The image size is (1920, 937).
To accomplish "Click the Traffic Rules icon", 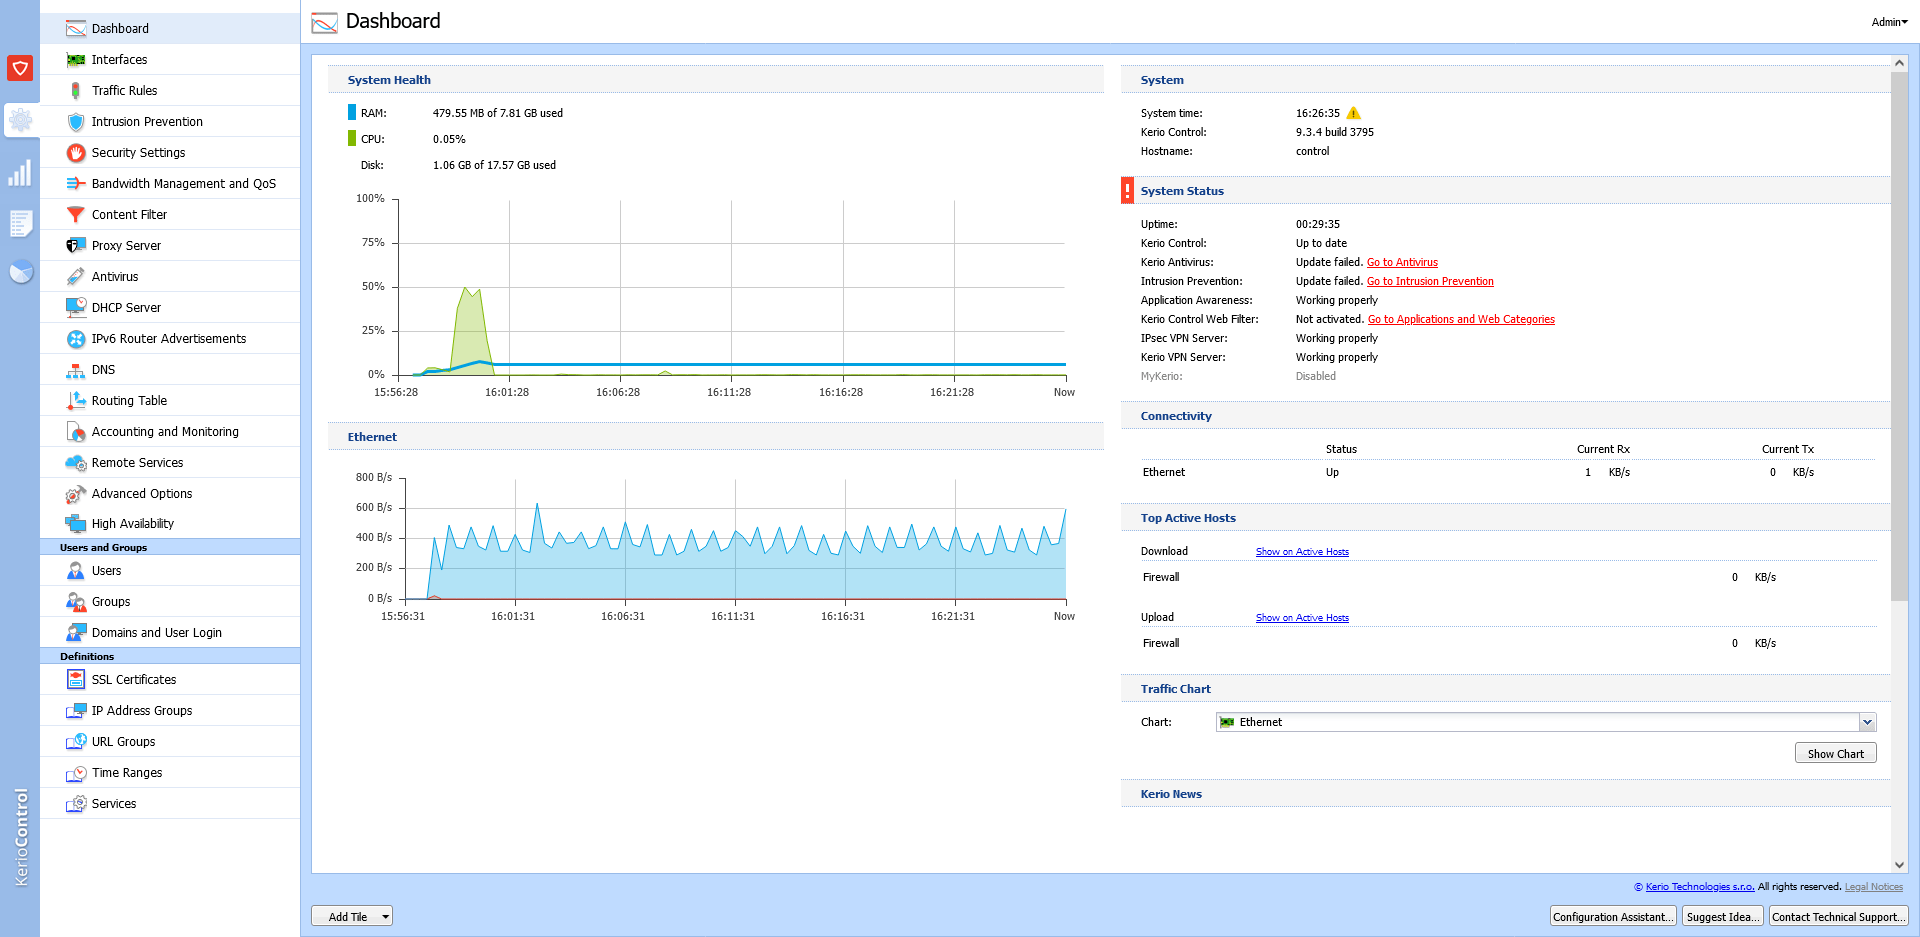I will (76, 91).
